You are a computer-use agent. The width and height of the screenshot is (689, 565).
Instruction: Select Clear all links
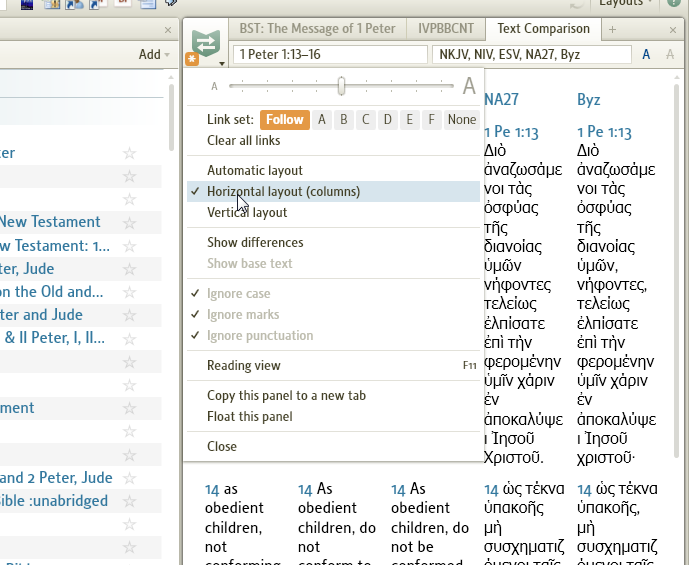[244, 141]
